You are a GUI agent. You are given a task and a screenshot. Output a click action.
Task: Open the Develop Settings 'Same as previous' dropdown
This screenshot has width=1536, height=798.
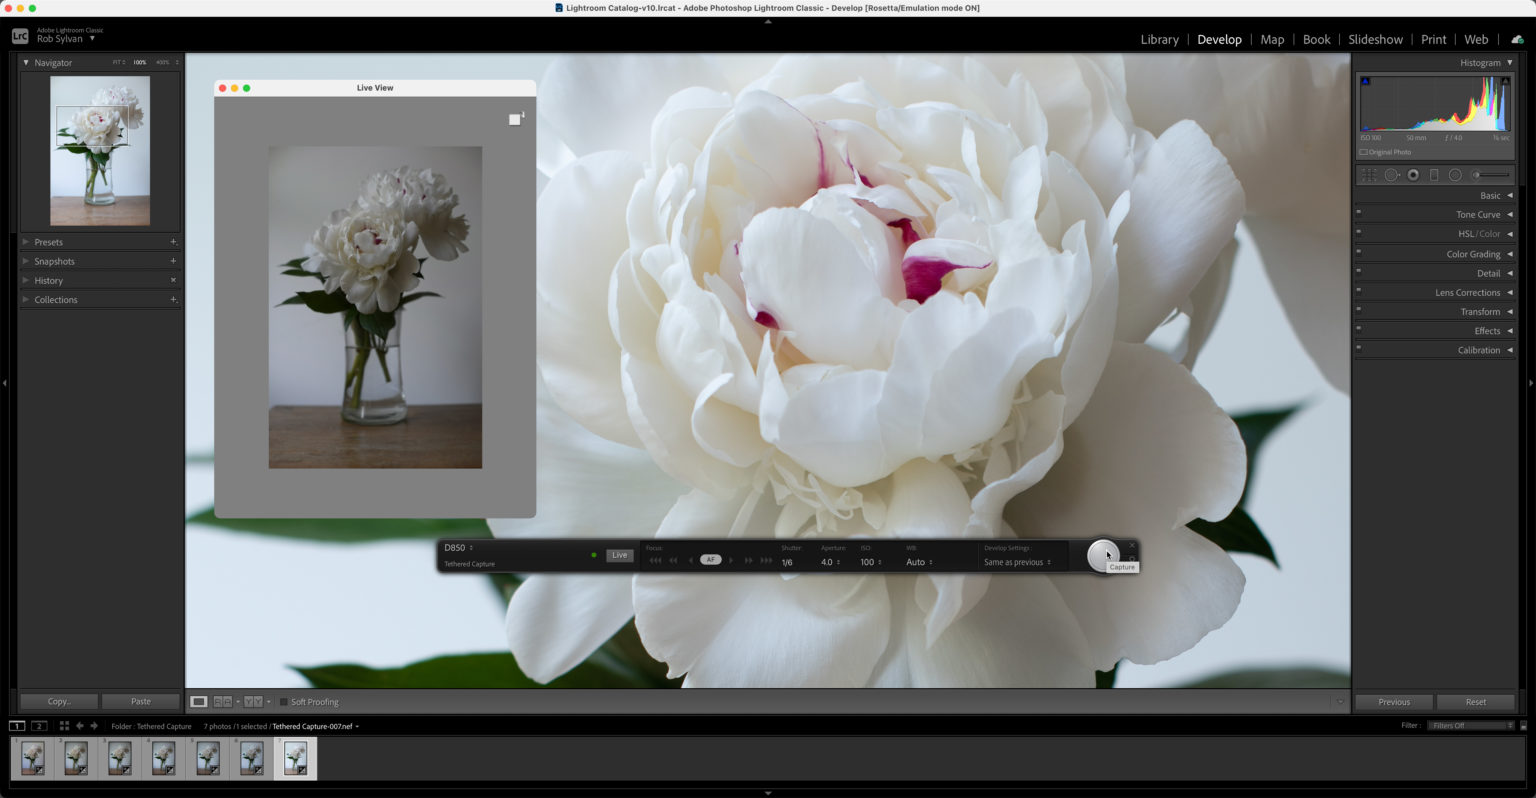[1017, 562]
